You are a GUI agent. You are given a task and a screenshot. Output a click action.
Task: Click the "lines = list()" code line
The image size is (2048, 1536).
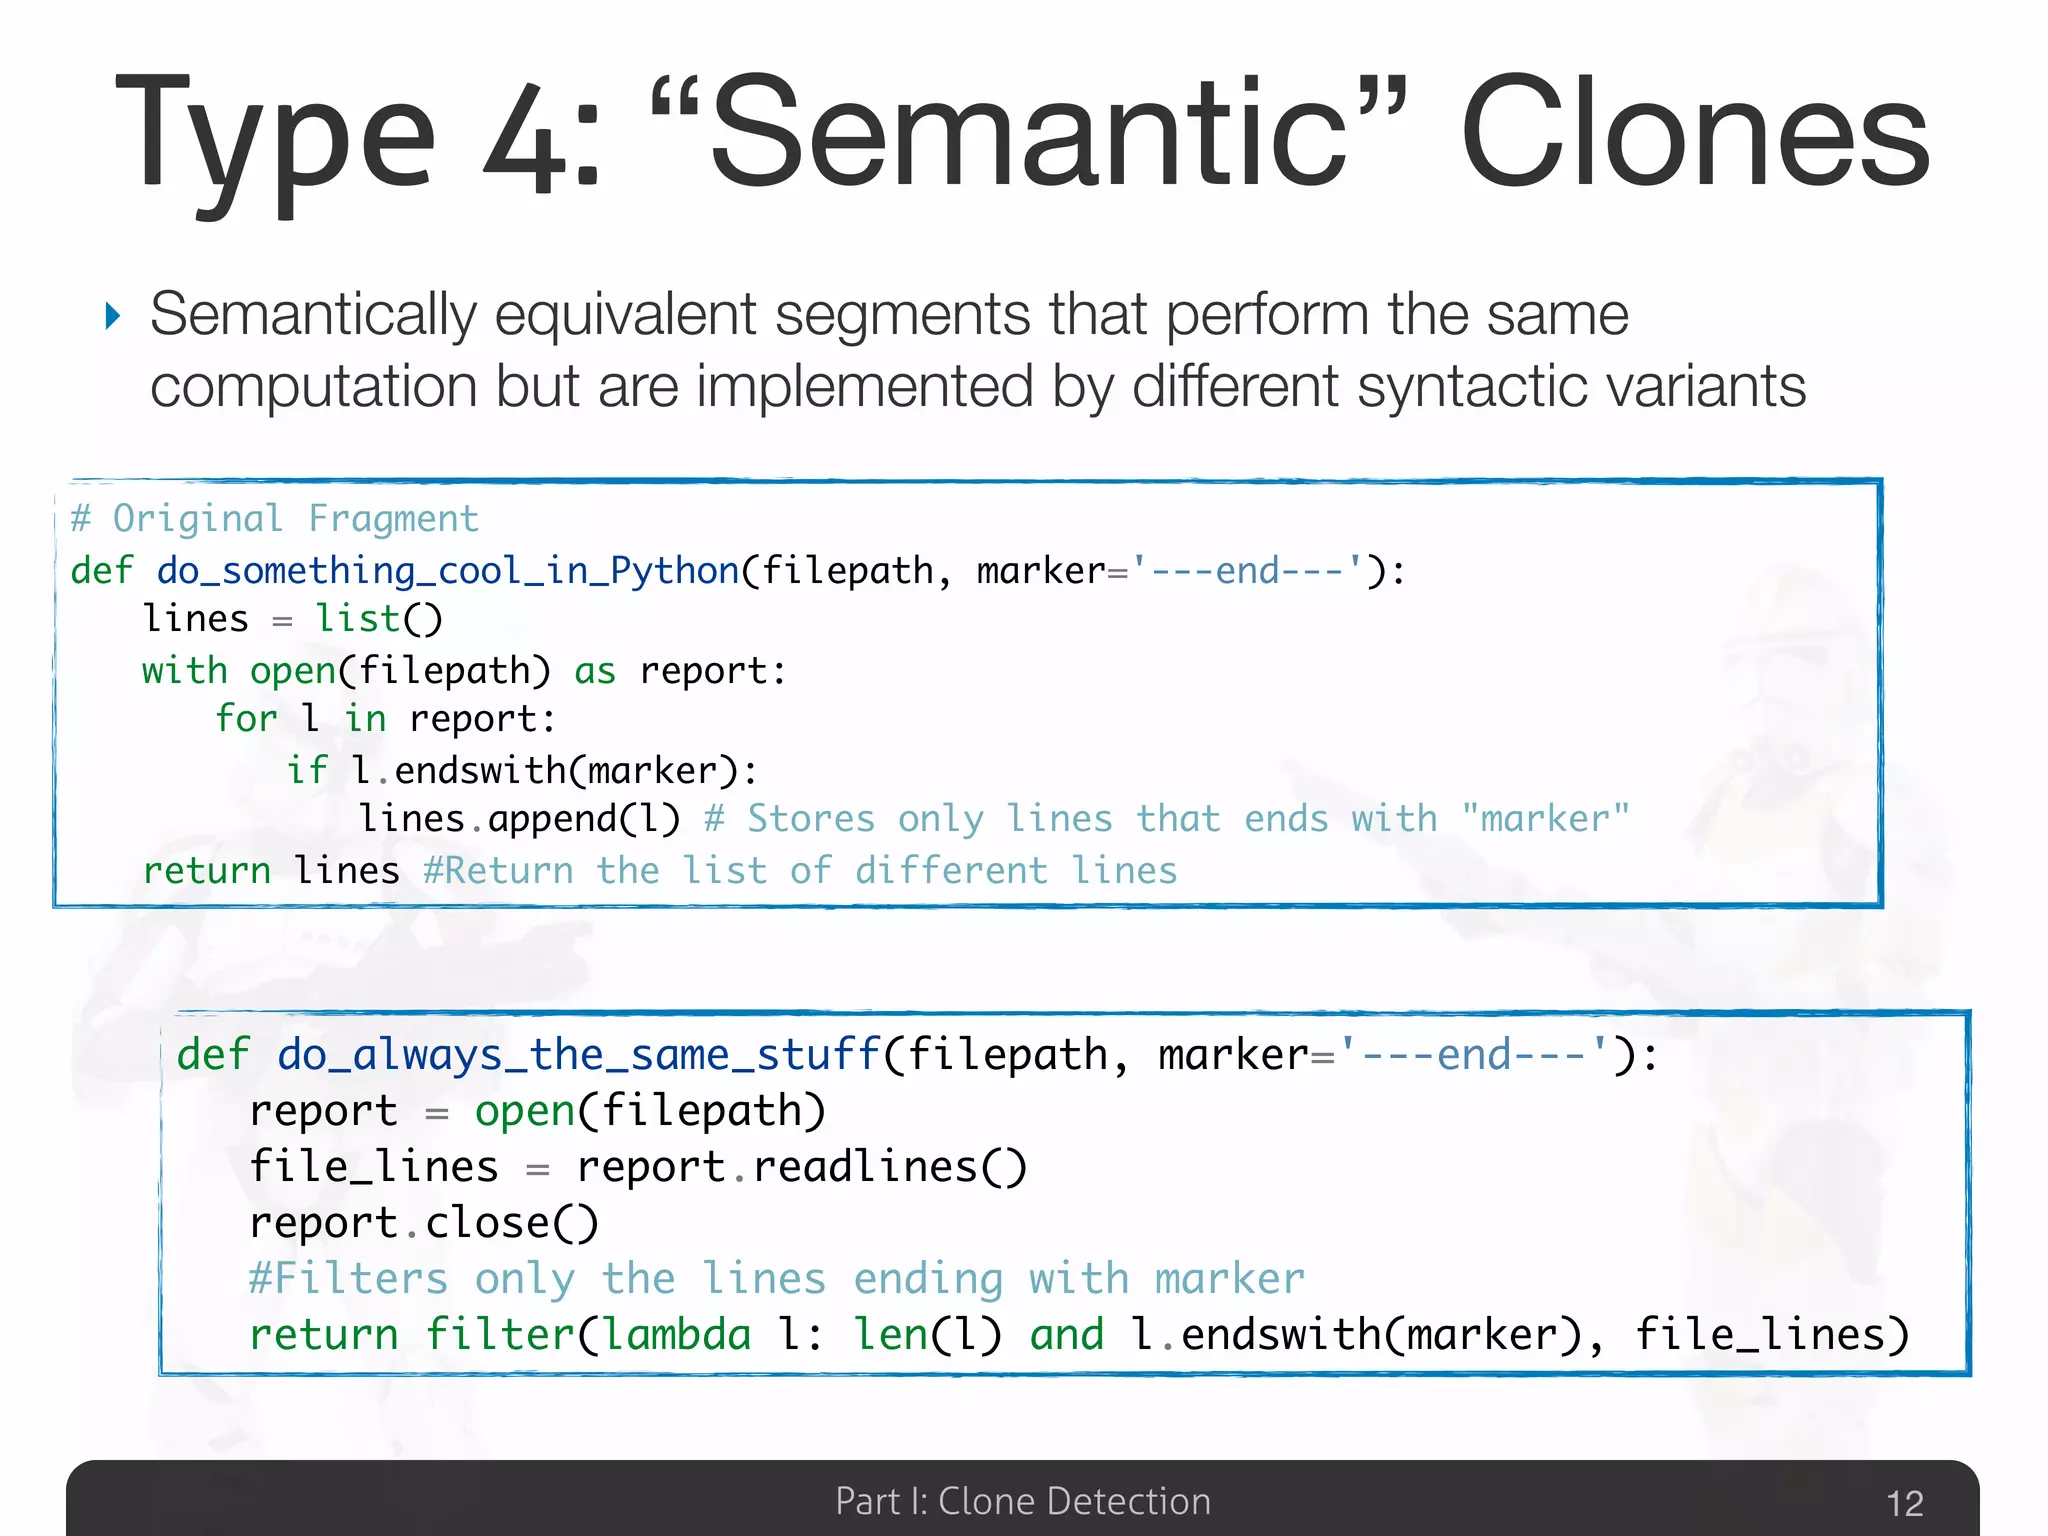(292, 619)
